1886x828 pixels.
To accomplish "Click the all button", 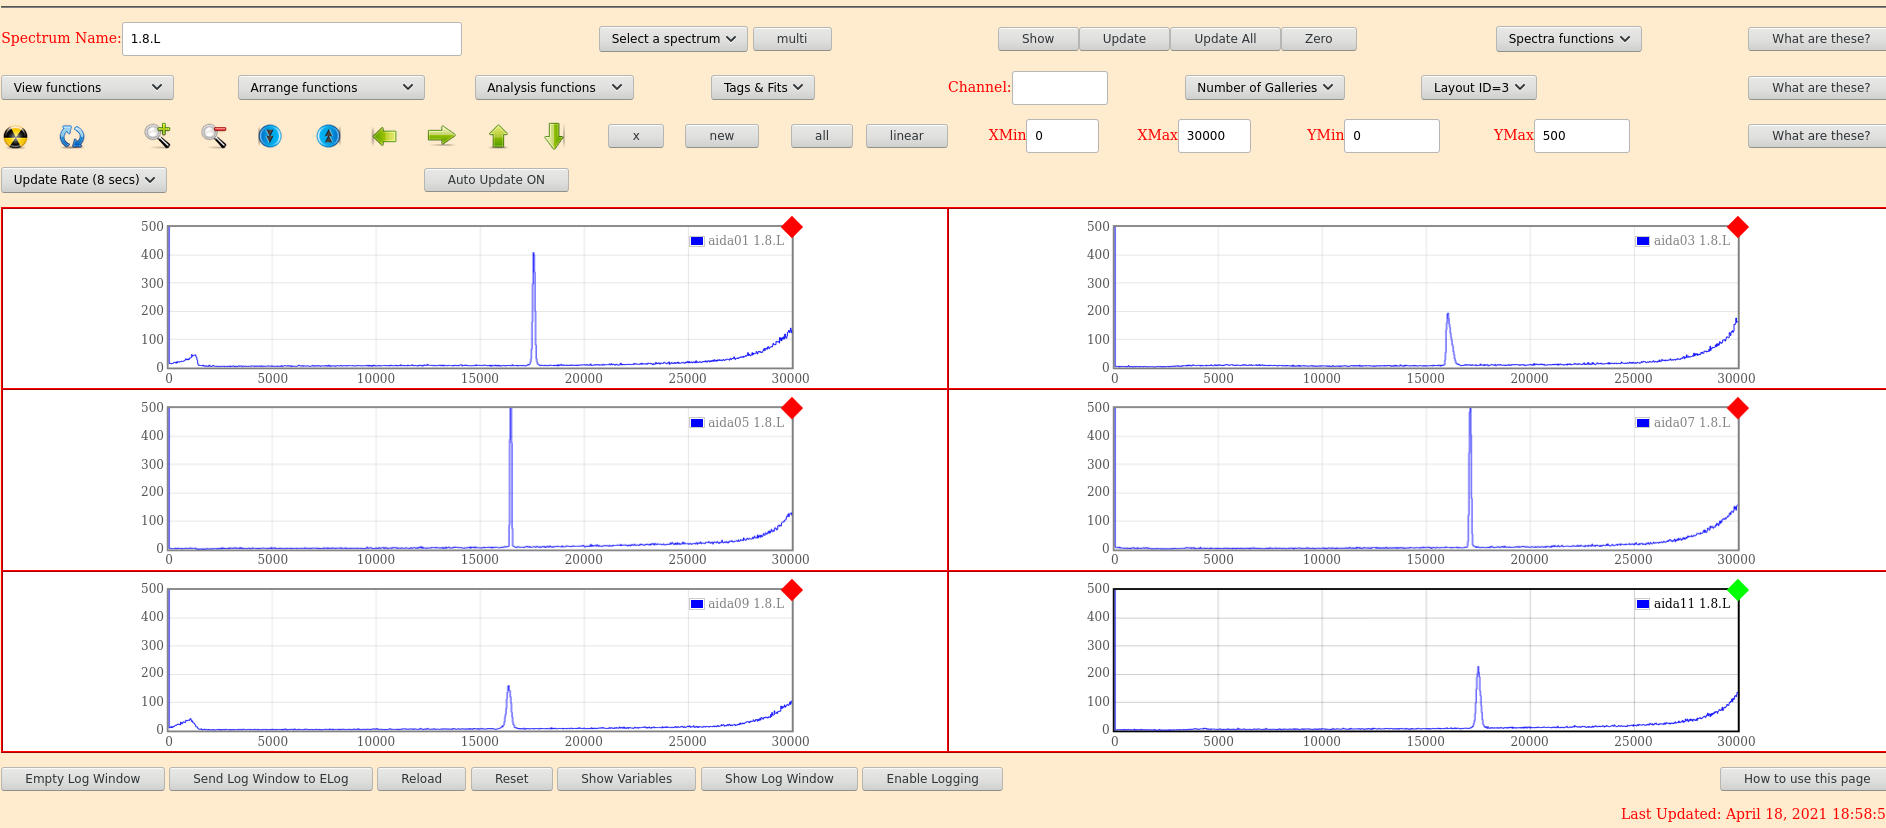I will click(822, 136).
